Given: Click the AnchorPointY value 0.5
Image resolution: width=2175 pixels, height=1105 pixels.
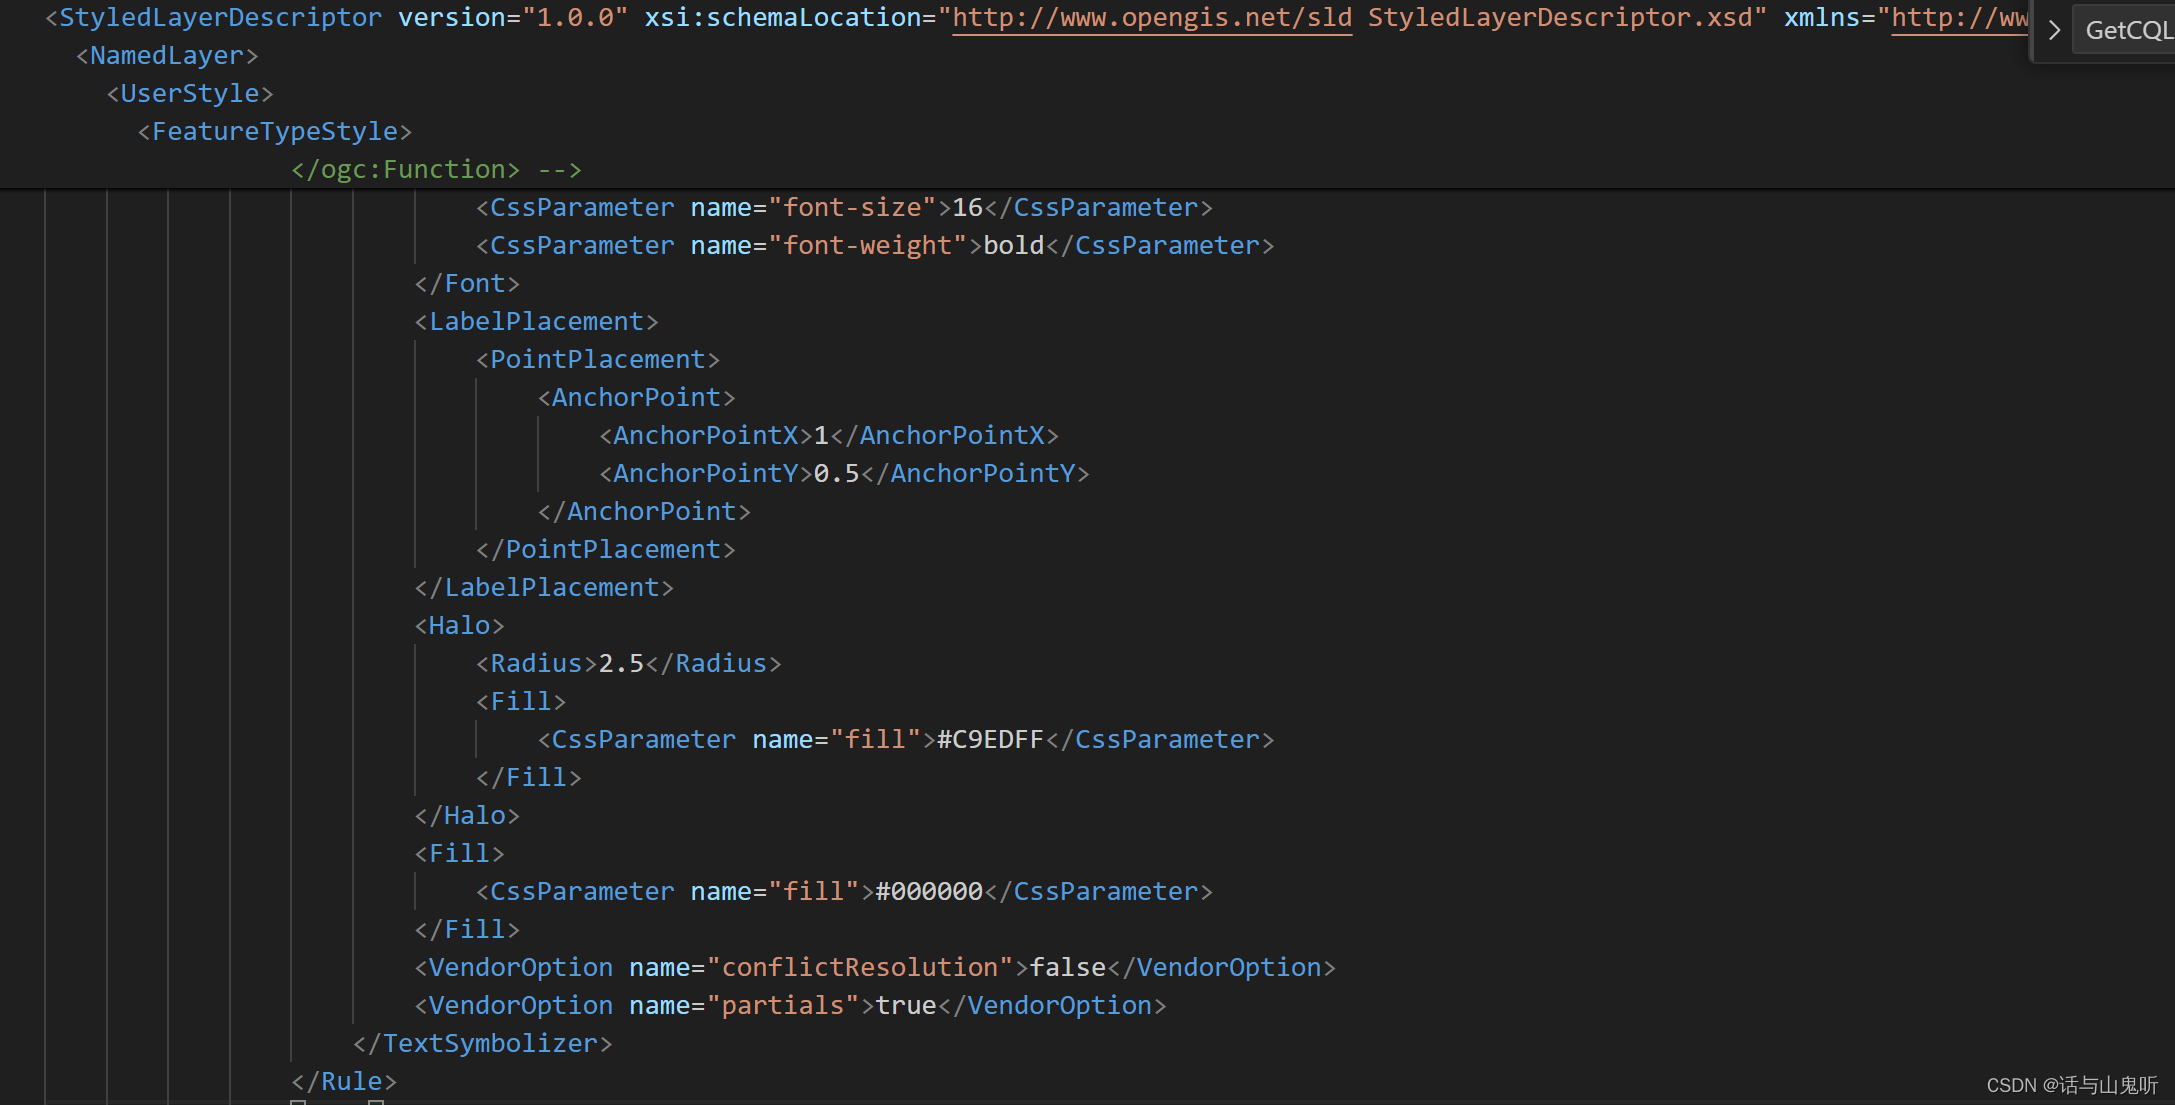Looking at the screenshot, I should (836, 474).
